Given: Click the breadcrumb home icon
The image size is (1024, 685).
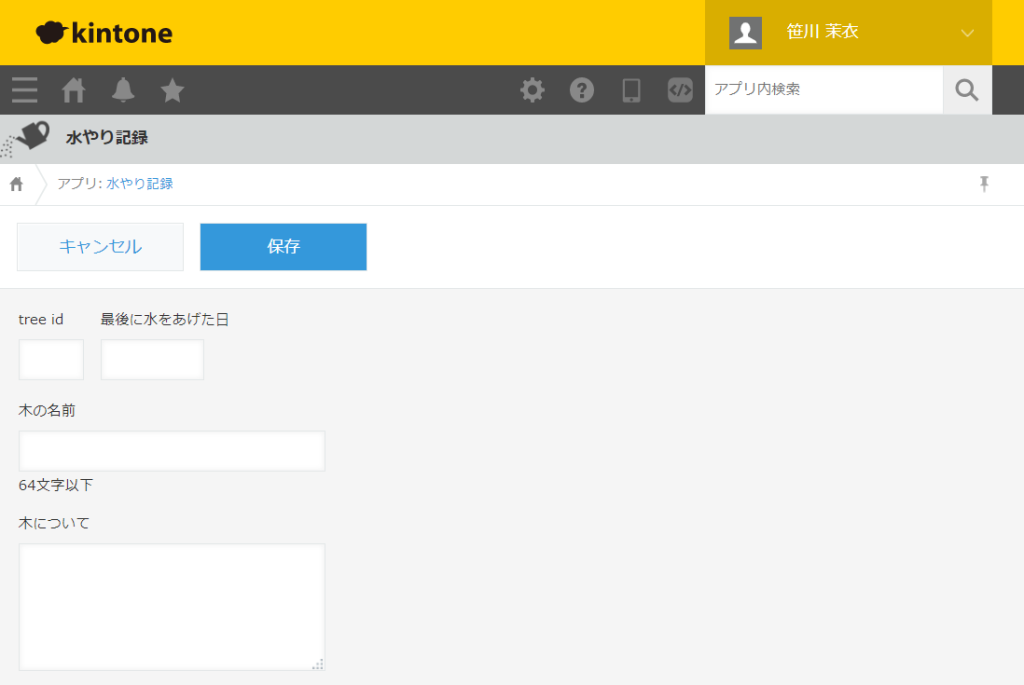Looking at the screenshot, I should click(16, 184).
